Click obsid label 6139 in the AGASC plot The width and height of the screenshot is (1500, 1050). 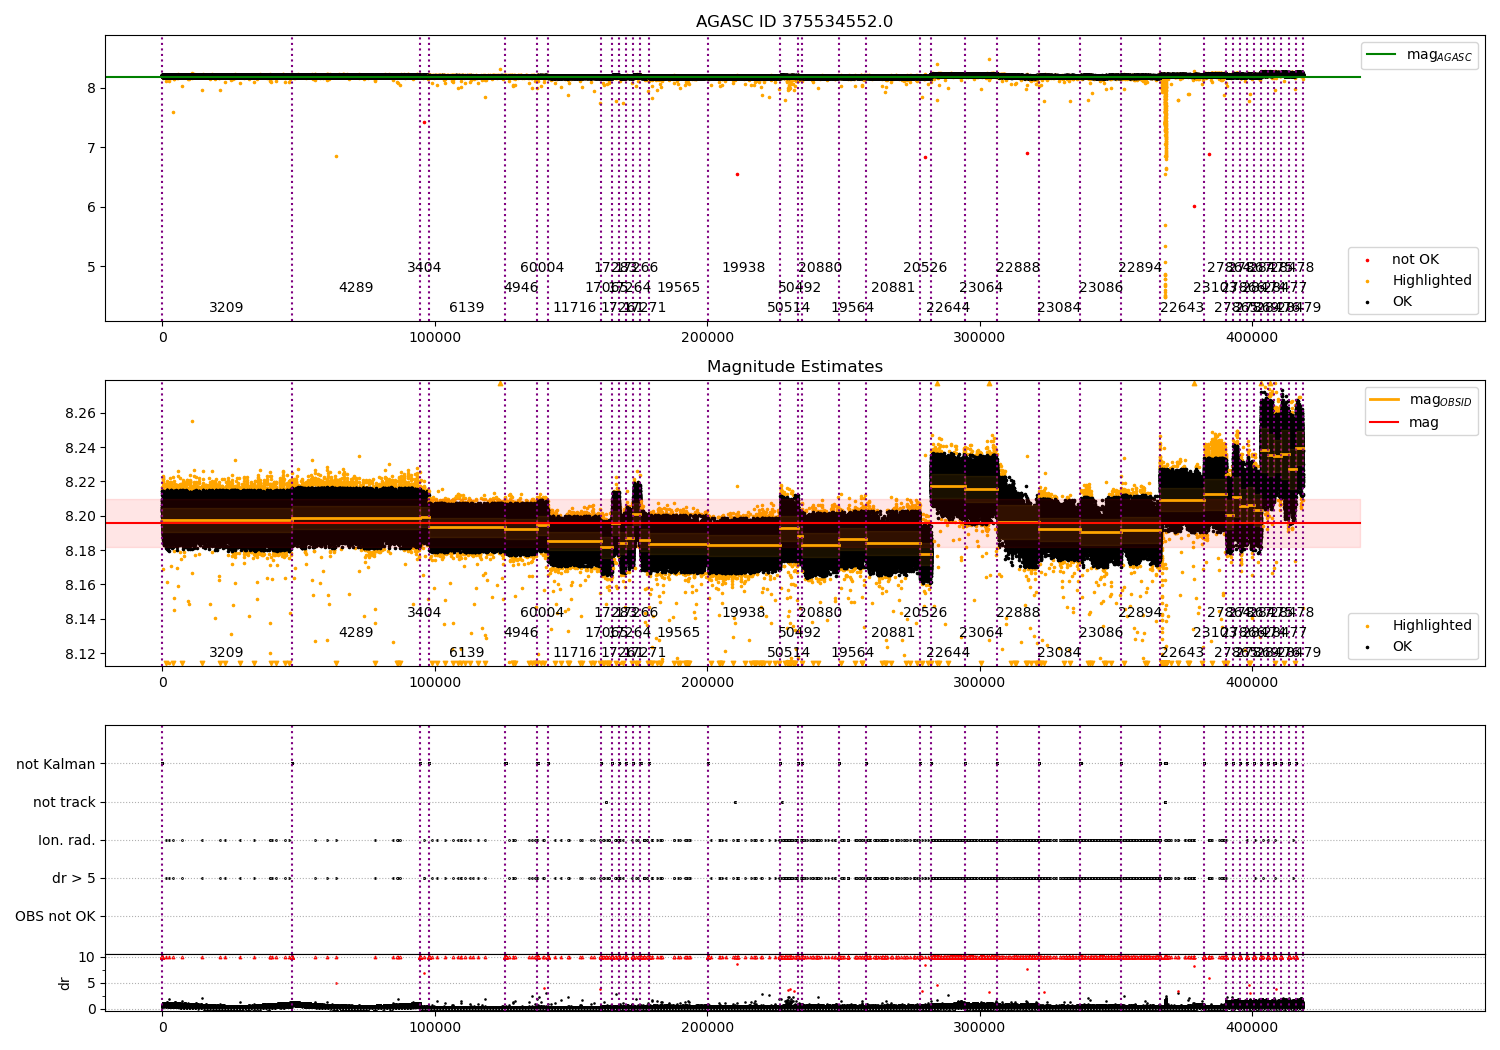pyautogui.click(x=467, y=307)
